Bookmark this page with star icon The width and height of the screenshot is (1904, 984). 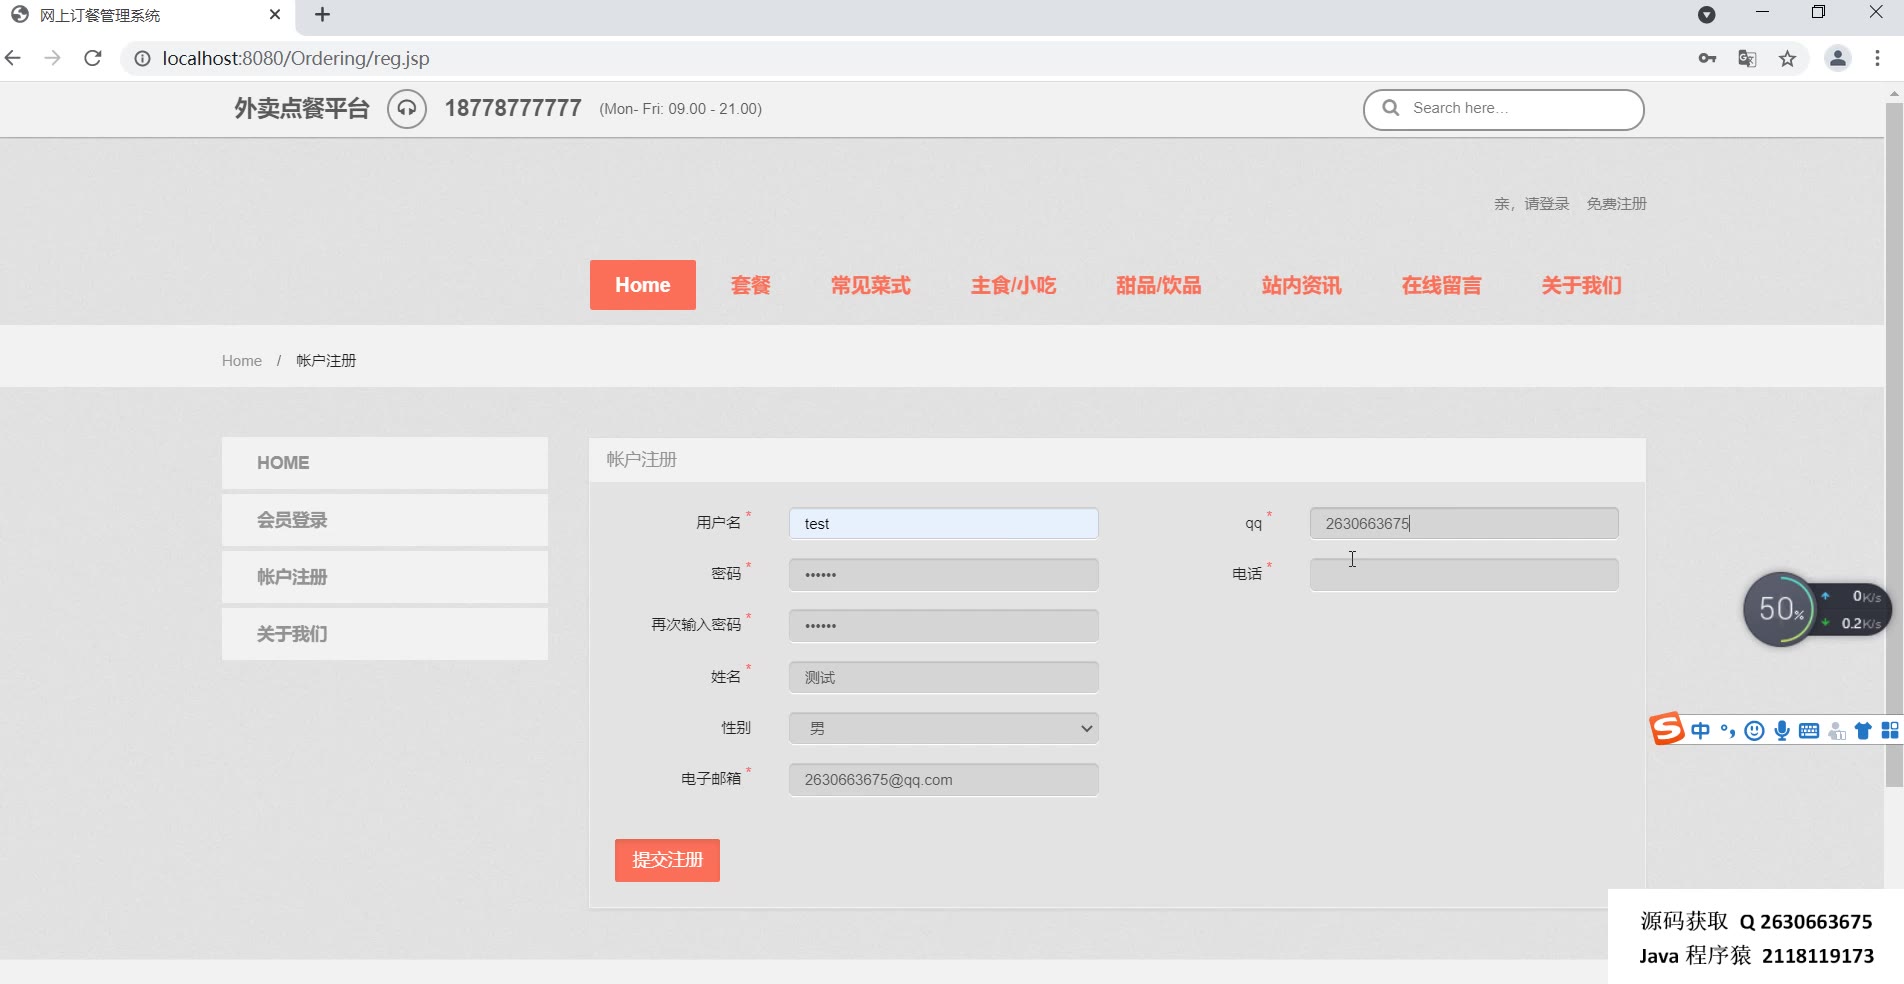[1787, 58]
